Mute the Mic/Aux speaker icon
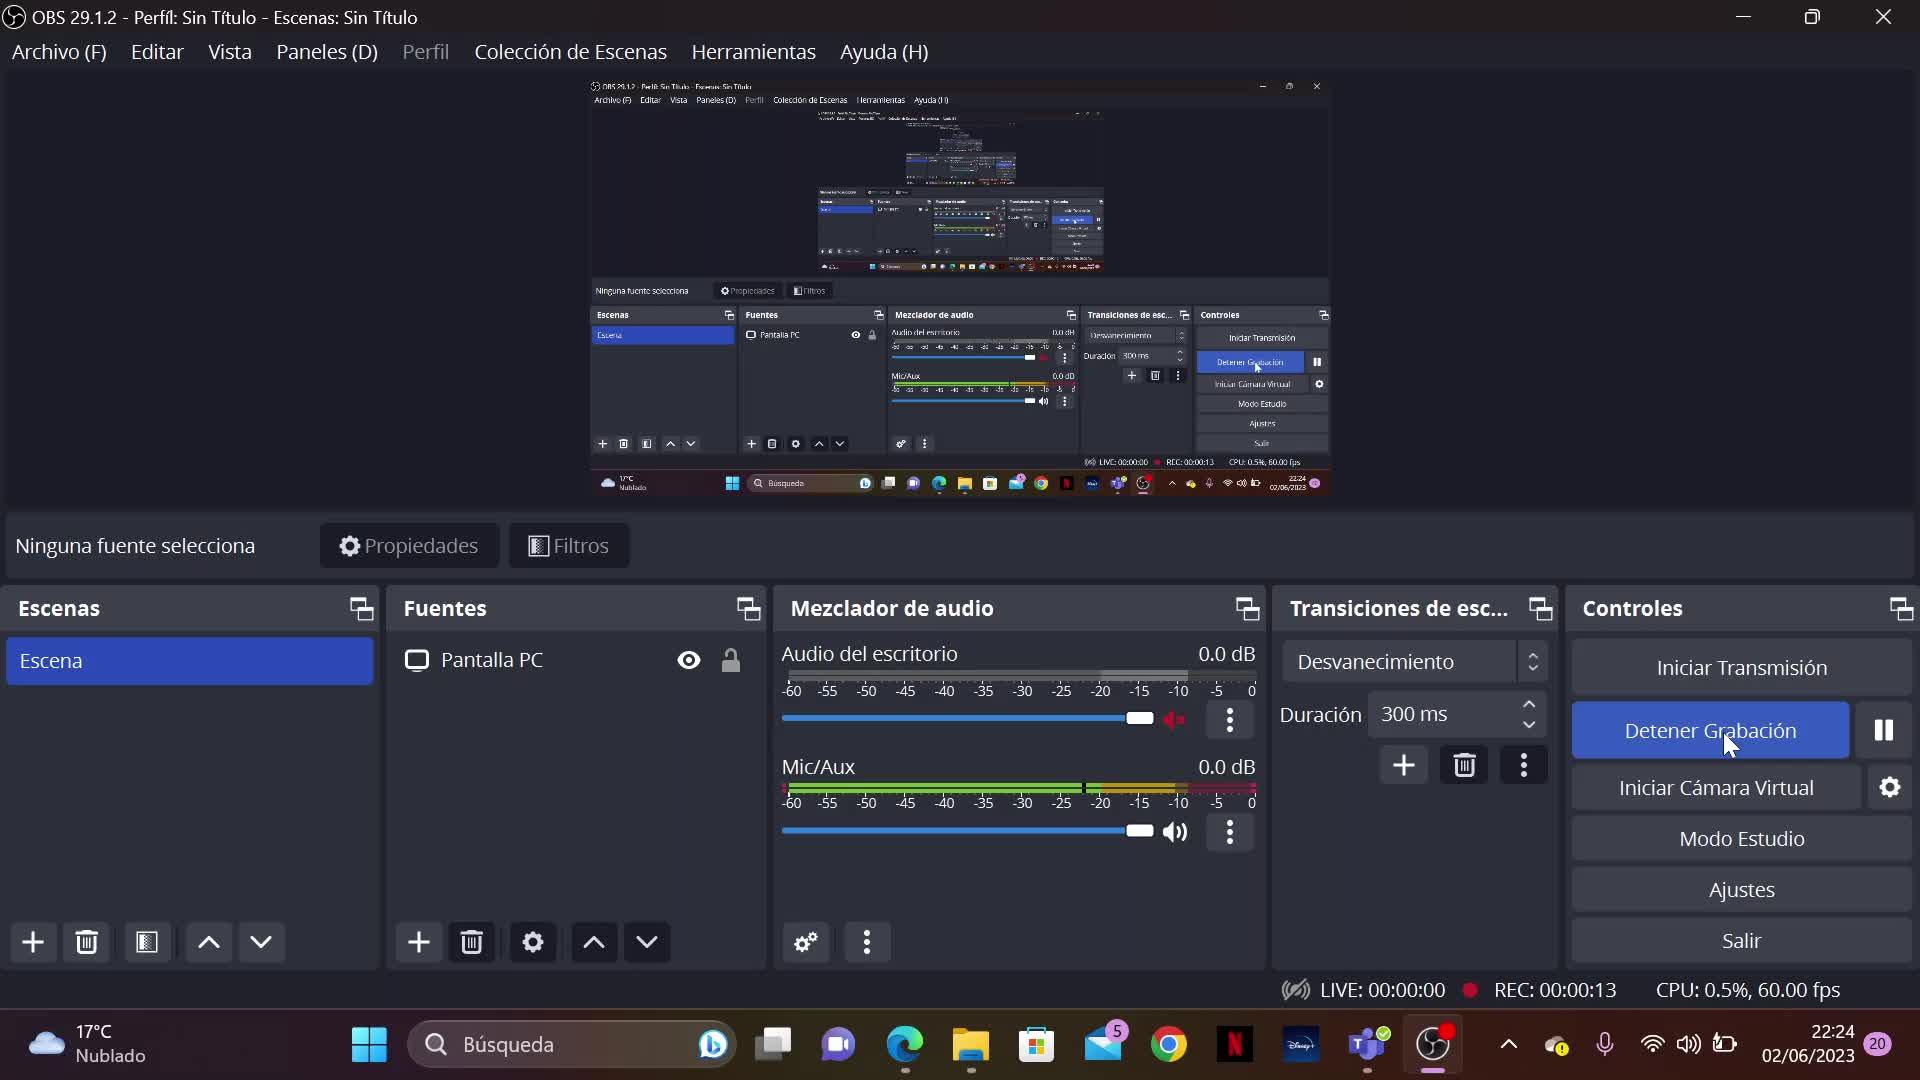Image resolution: width=1920 pixels, height=1080 pixels. point(1175,832)
